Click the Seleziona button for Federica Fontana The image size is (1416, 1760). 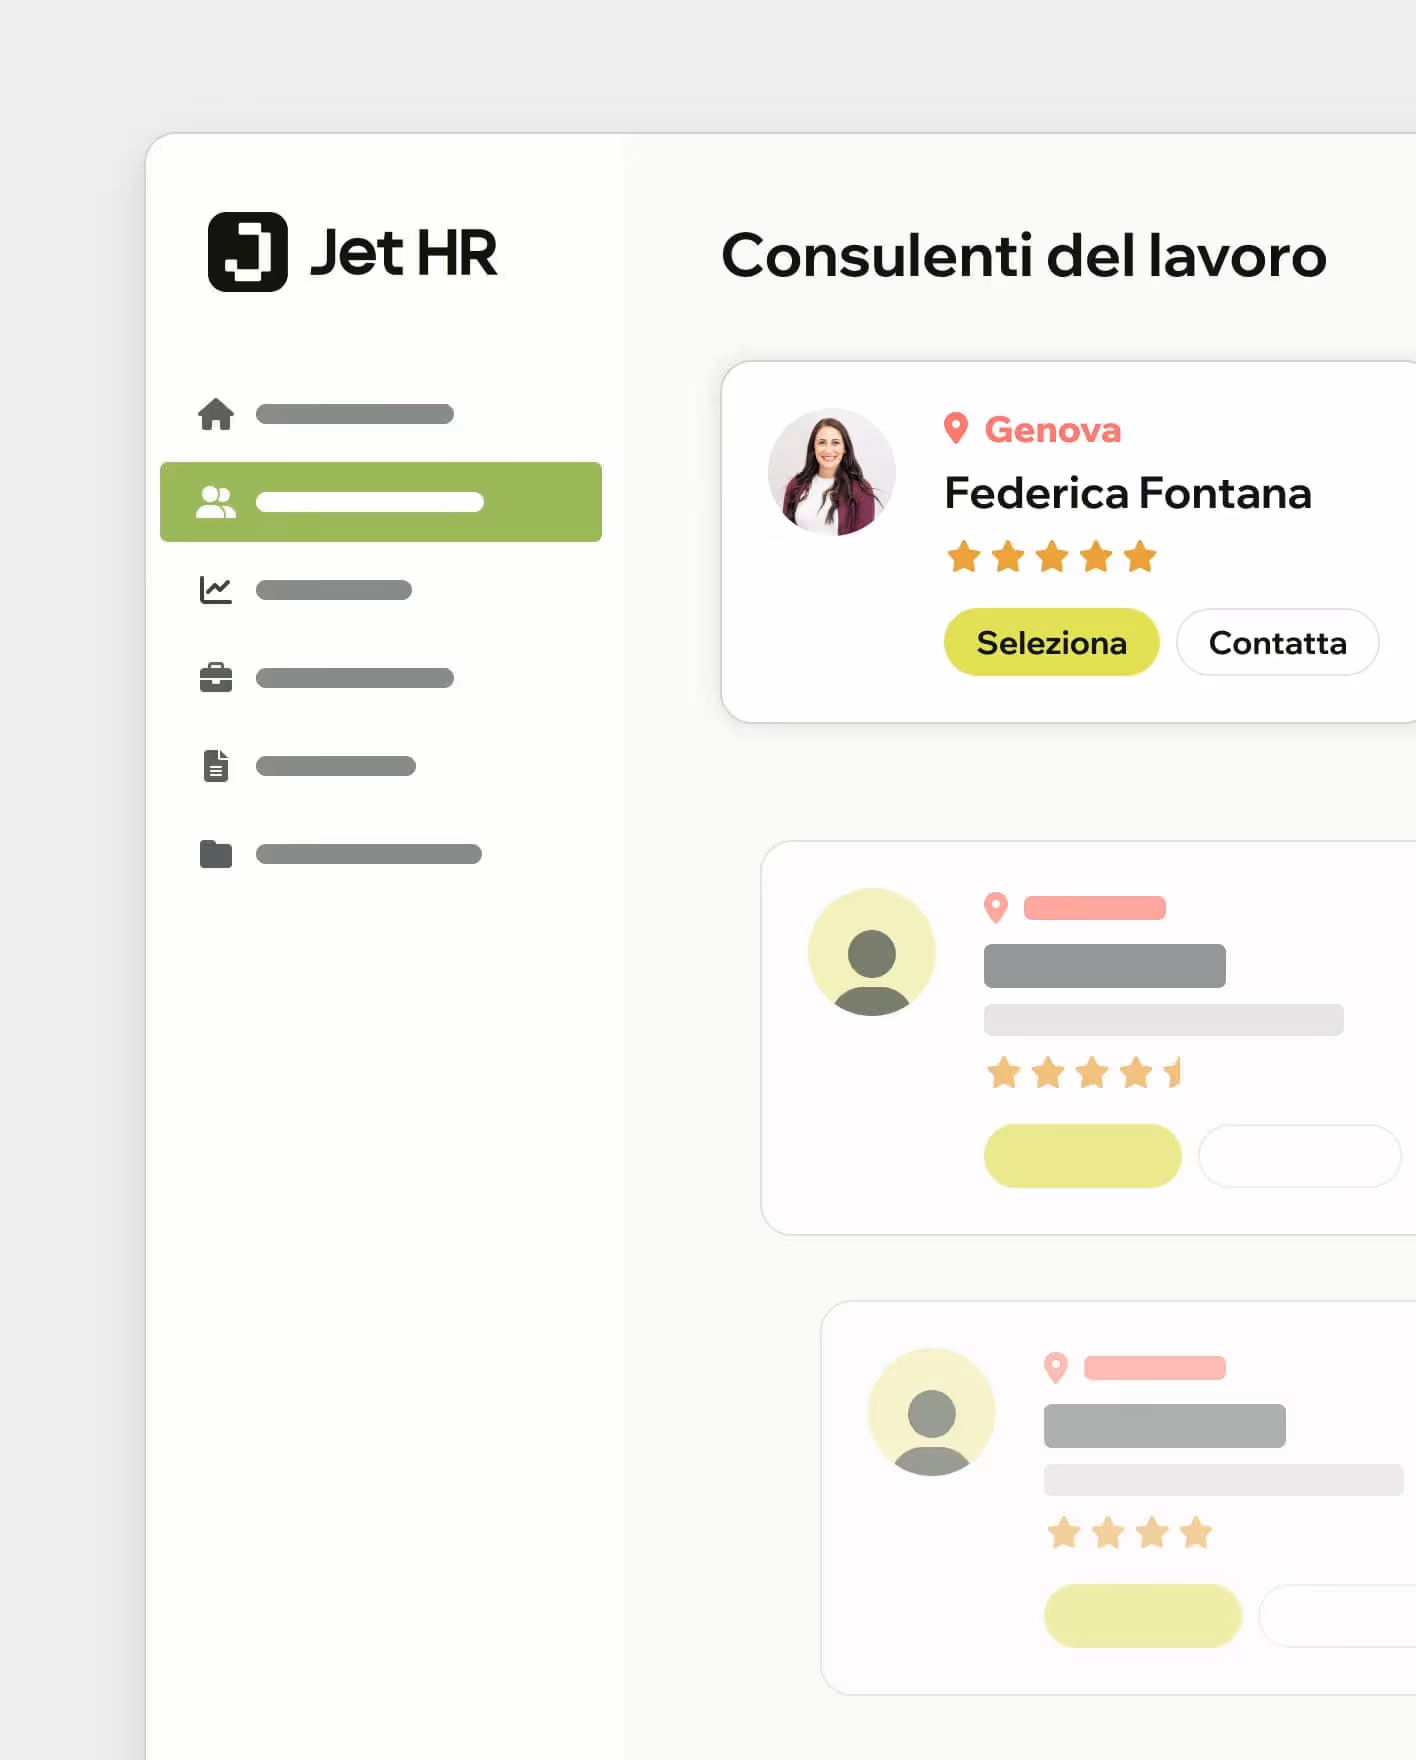1052,642
